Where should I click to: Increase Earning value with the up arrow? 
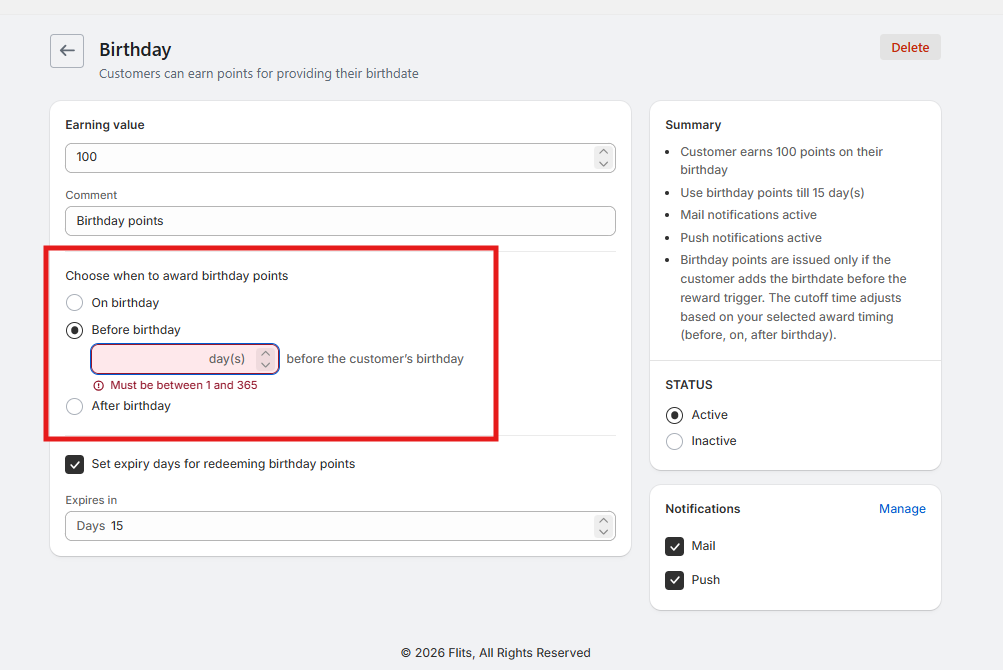tap(603, 152)
